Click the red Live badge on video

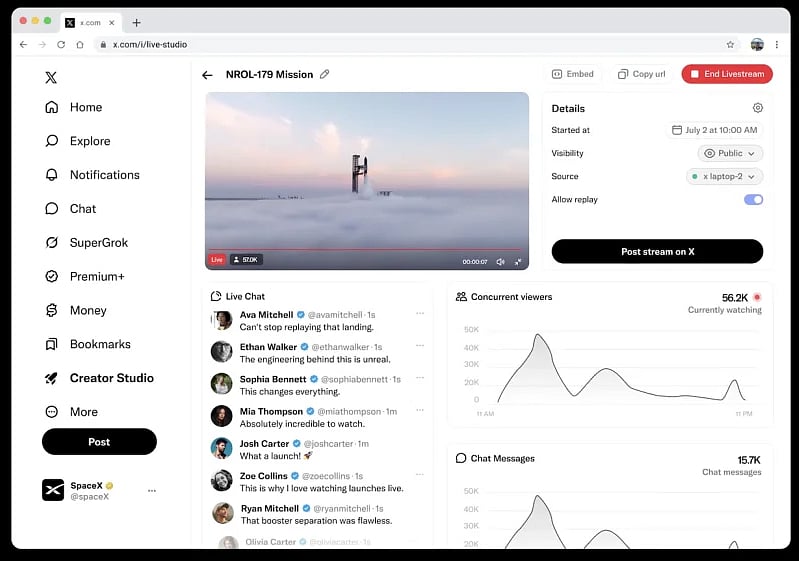217,260
